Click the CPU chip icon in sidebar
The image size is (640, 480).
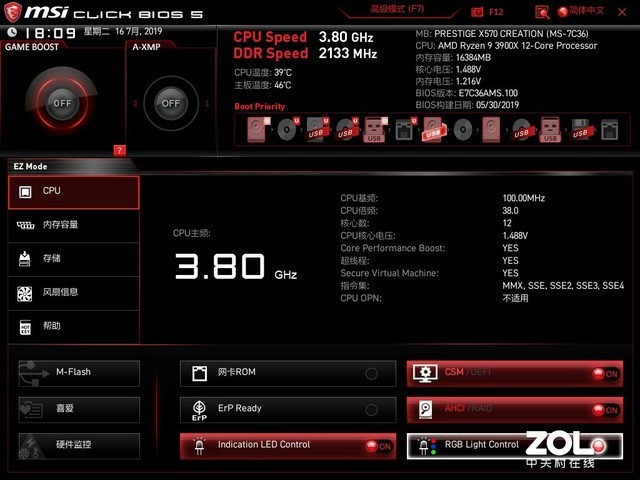coord(25,191)
